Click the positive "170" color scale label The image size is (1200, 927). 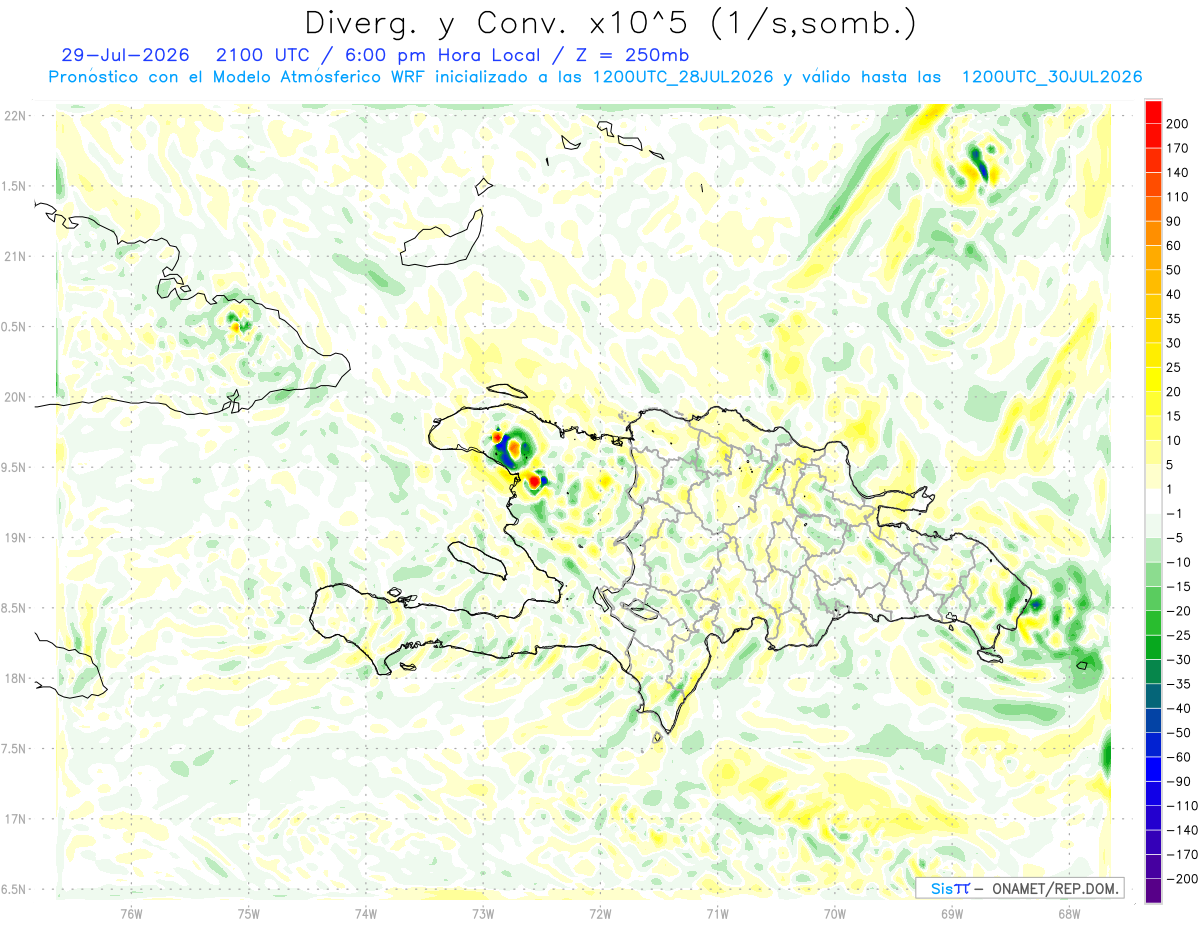pyautogui.click(x=1177, y=148)
